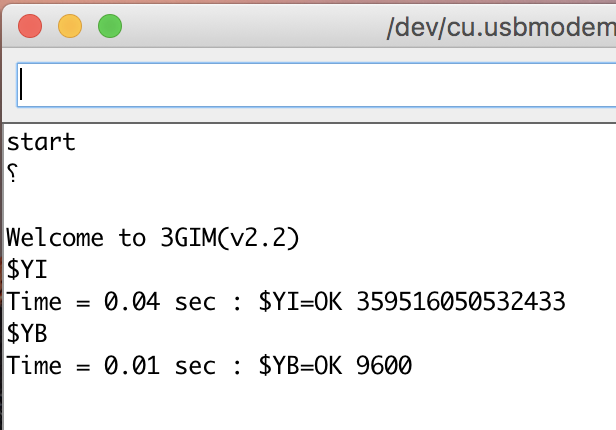This screenshot has width=616, height=430.
Task: Click the "$YB=OK" response text
Action: (x=300, y=366)
